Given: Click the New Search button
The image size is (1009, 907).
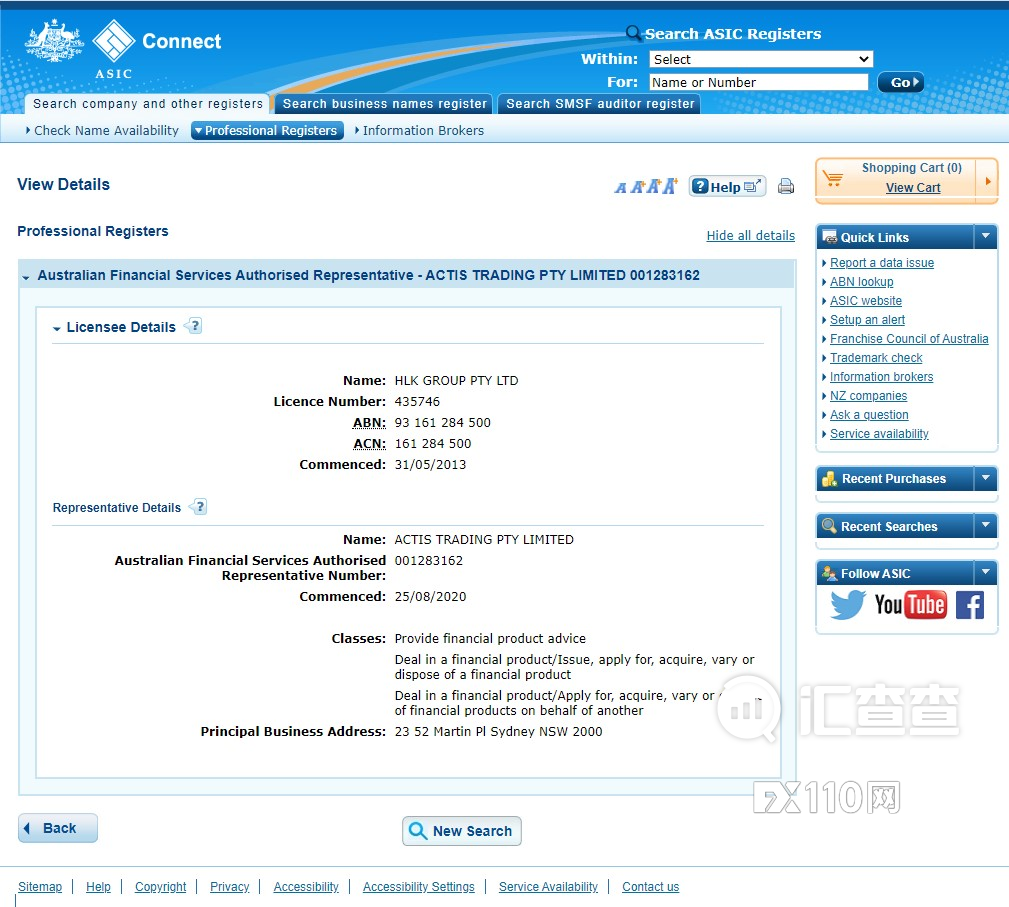Looking at the screenshot, I should click(461, 831).
